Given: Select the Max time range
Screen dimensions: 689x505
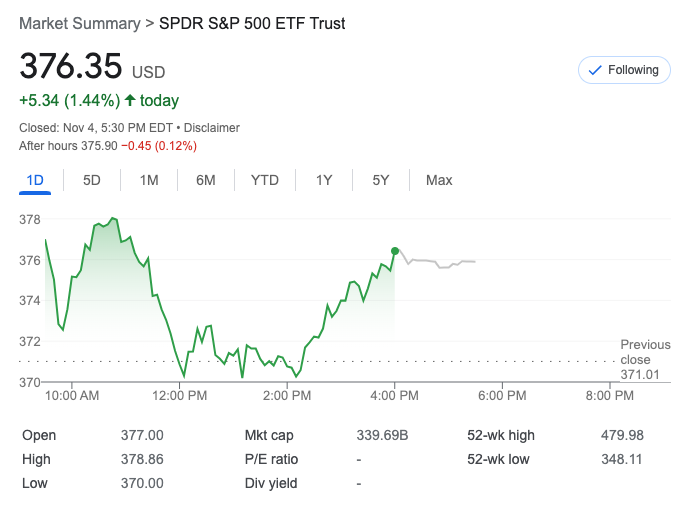Looking at the screenshot, I should tap(439, 180).
